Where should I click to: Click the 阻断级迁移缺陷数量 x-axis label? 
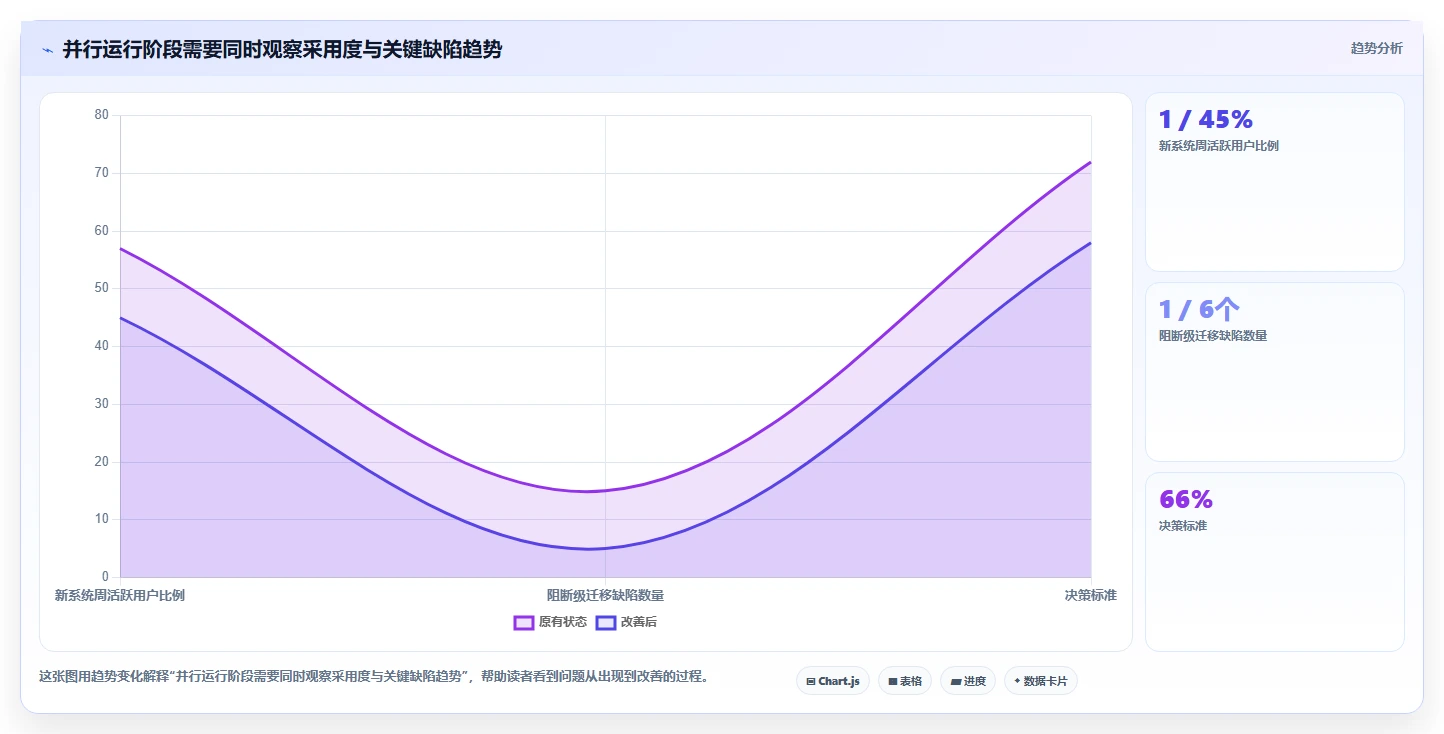pyautogui.click(x=605, y=595)
